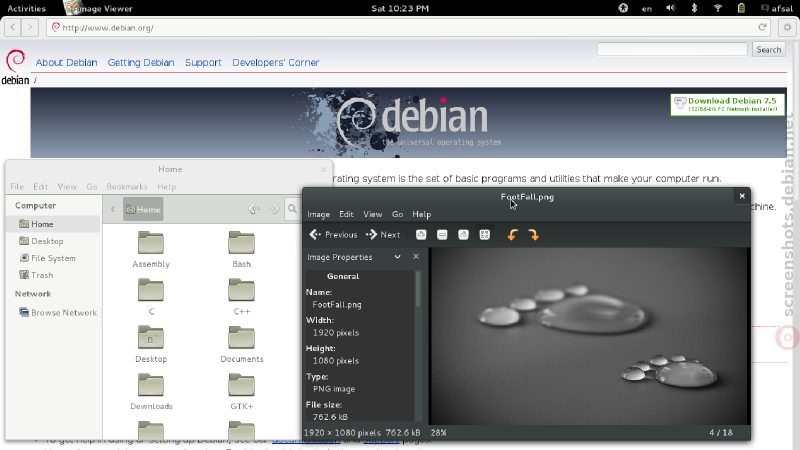Rotate image clockwise

click(534, 235)
